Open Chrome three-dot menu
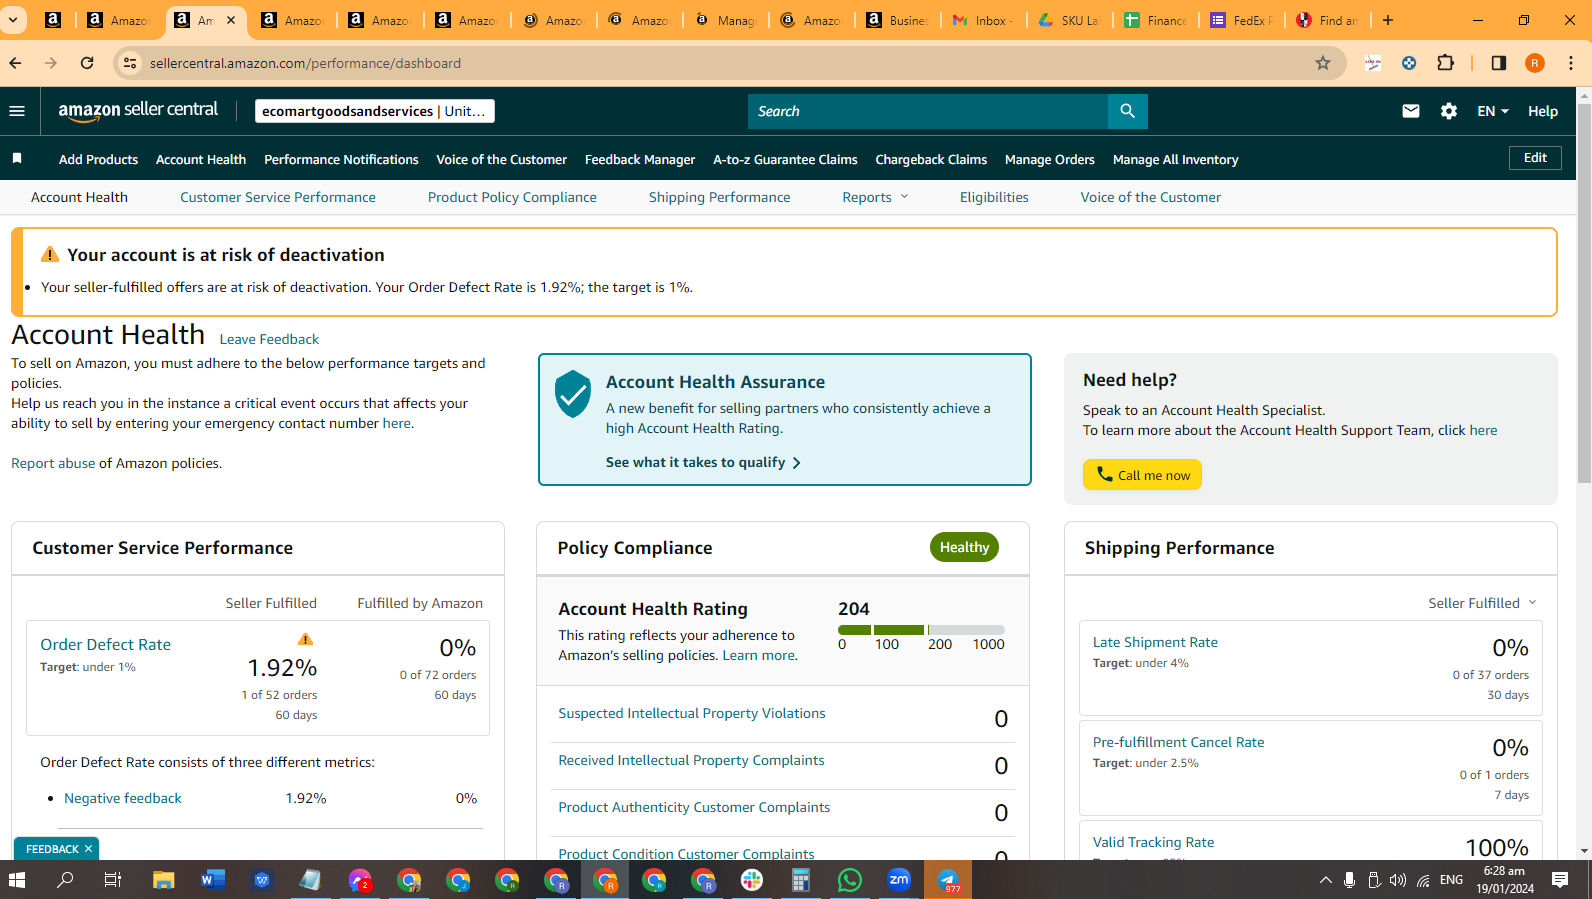 [x=1571, y=63]
